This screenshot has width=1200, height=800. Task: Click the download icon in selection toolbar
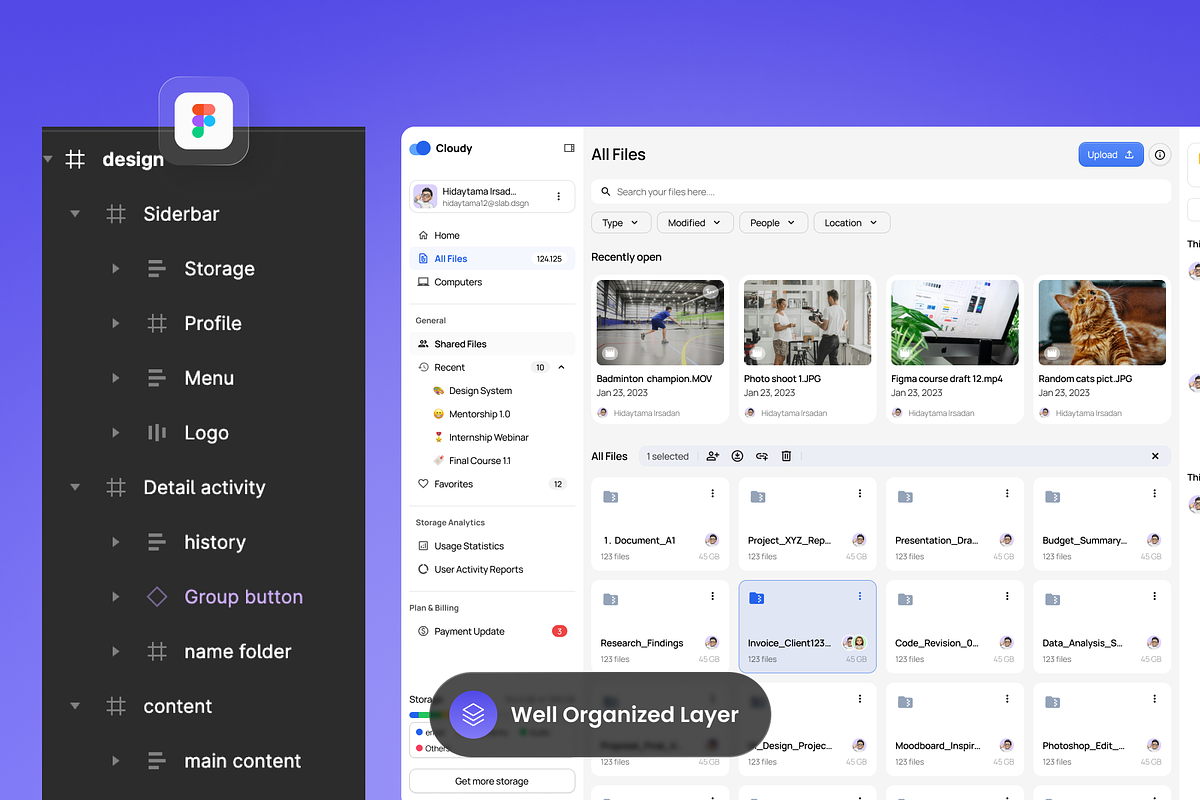(737, 456)
